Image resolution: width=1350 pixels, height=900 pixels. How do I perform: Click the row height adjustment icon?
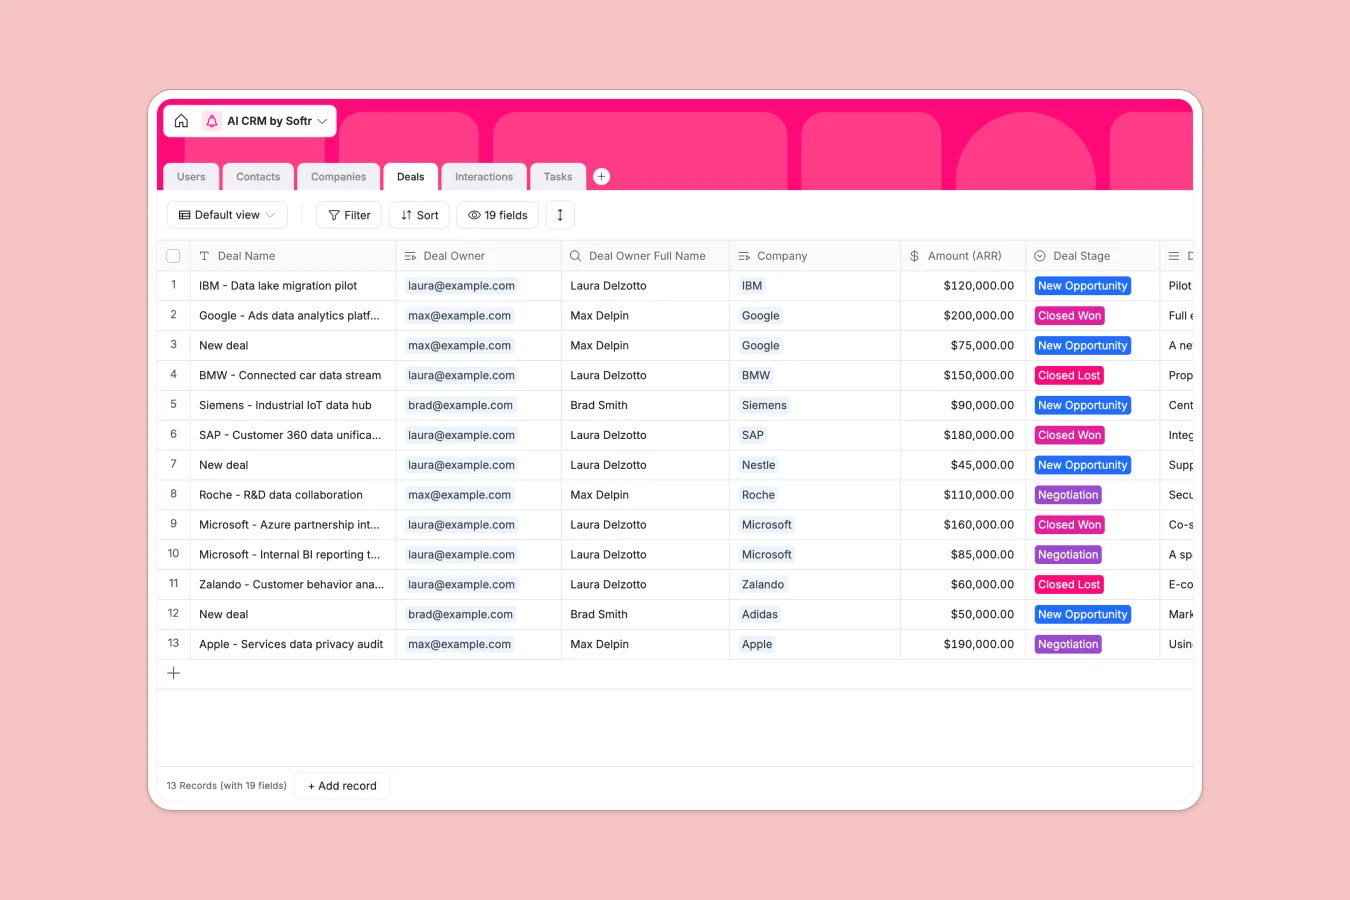pos(560,215)
